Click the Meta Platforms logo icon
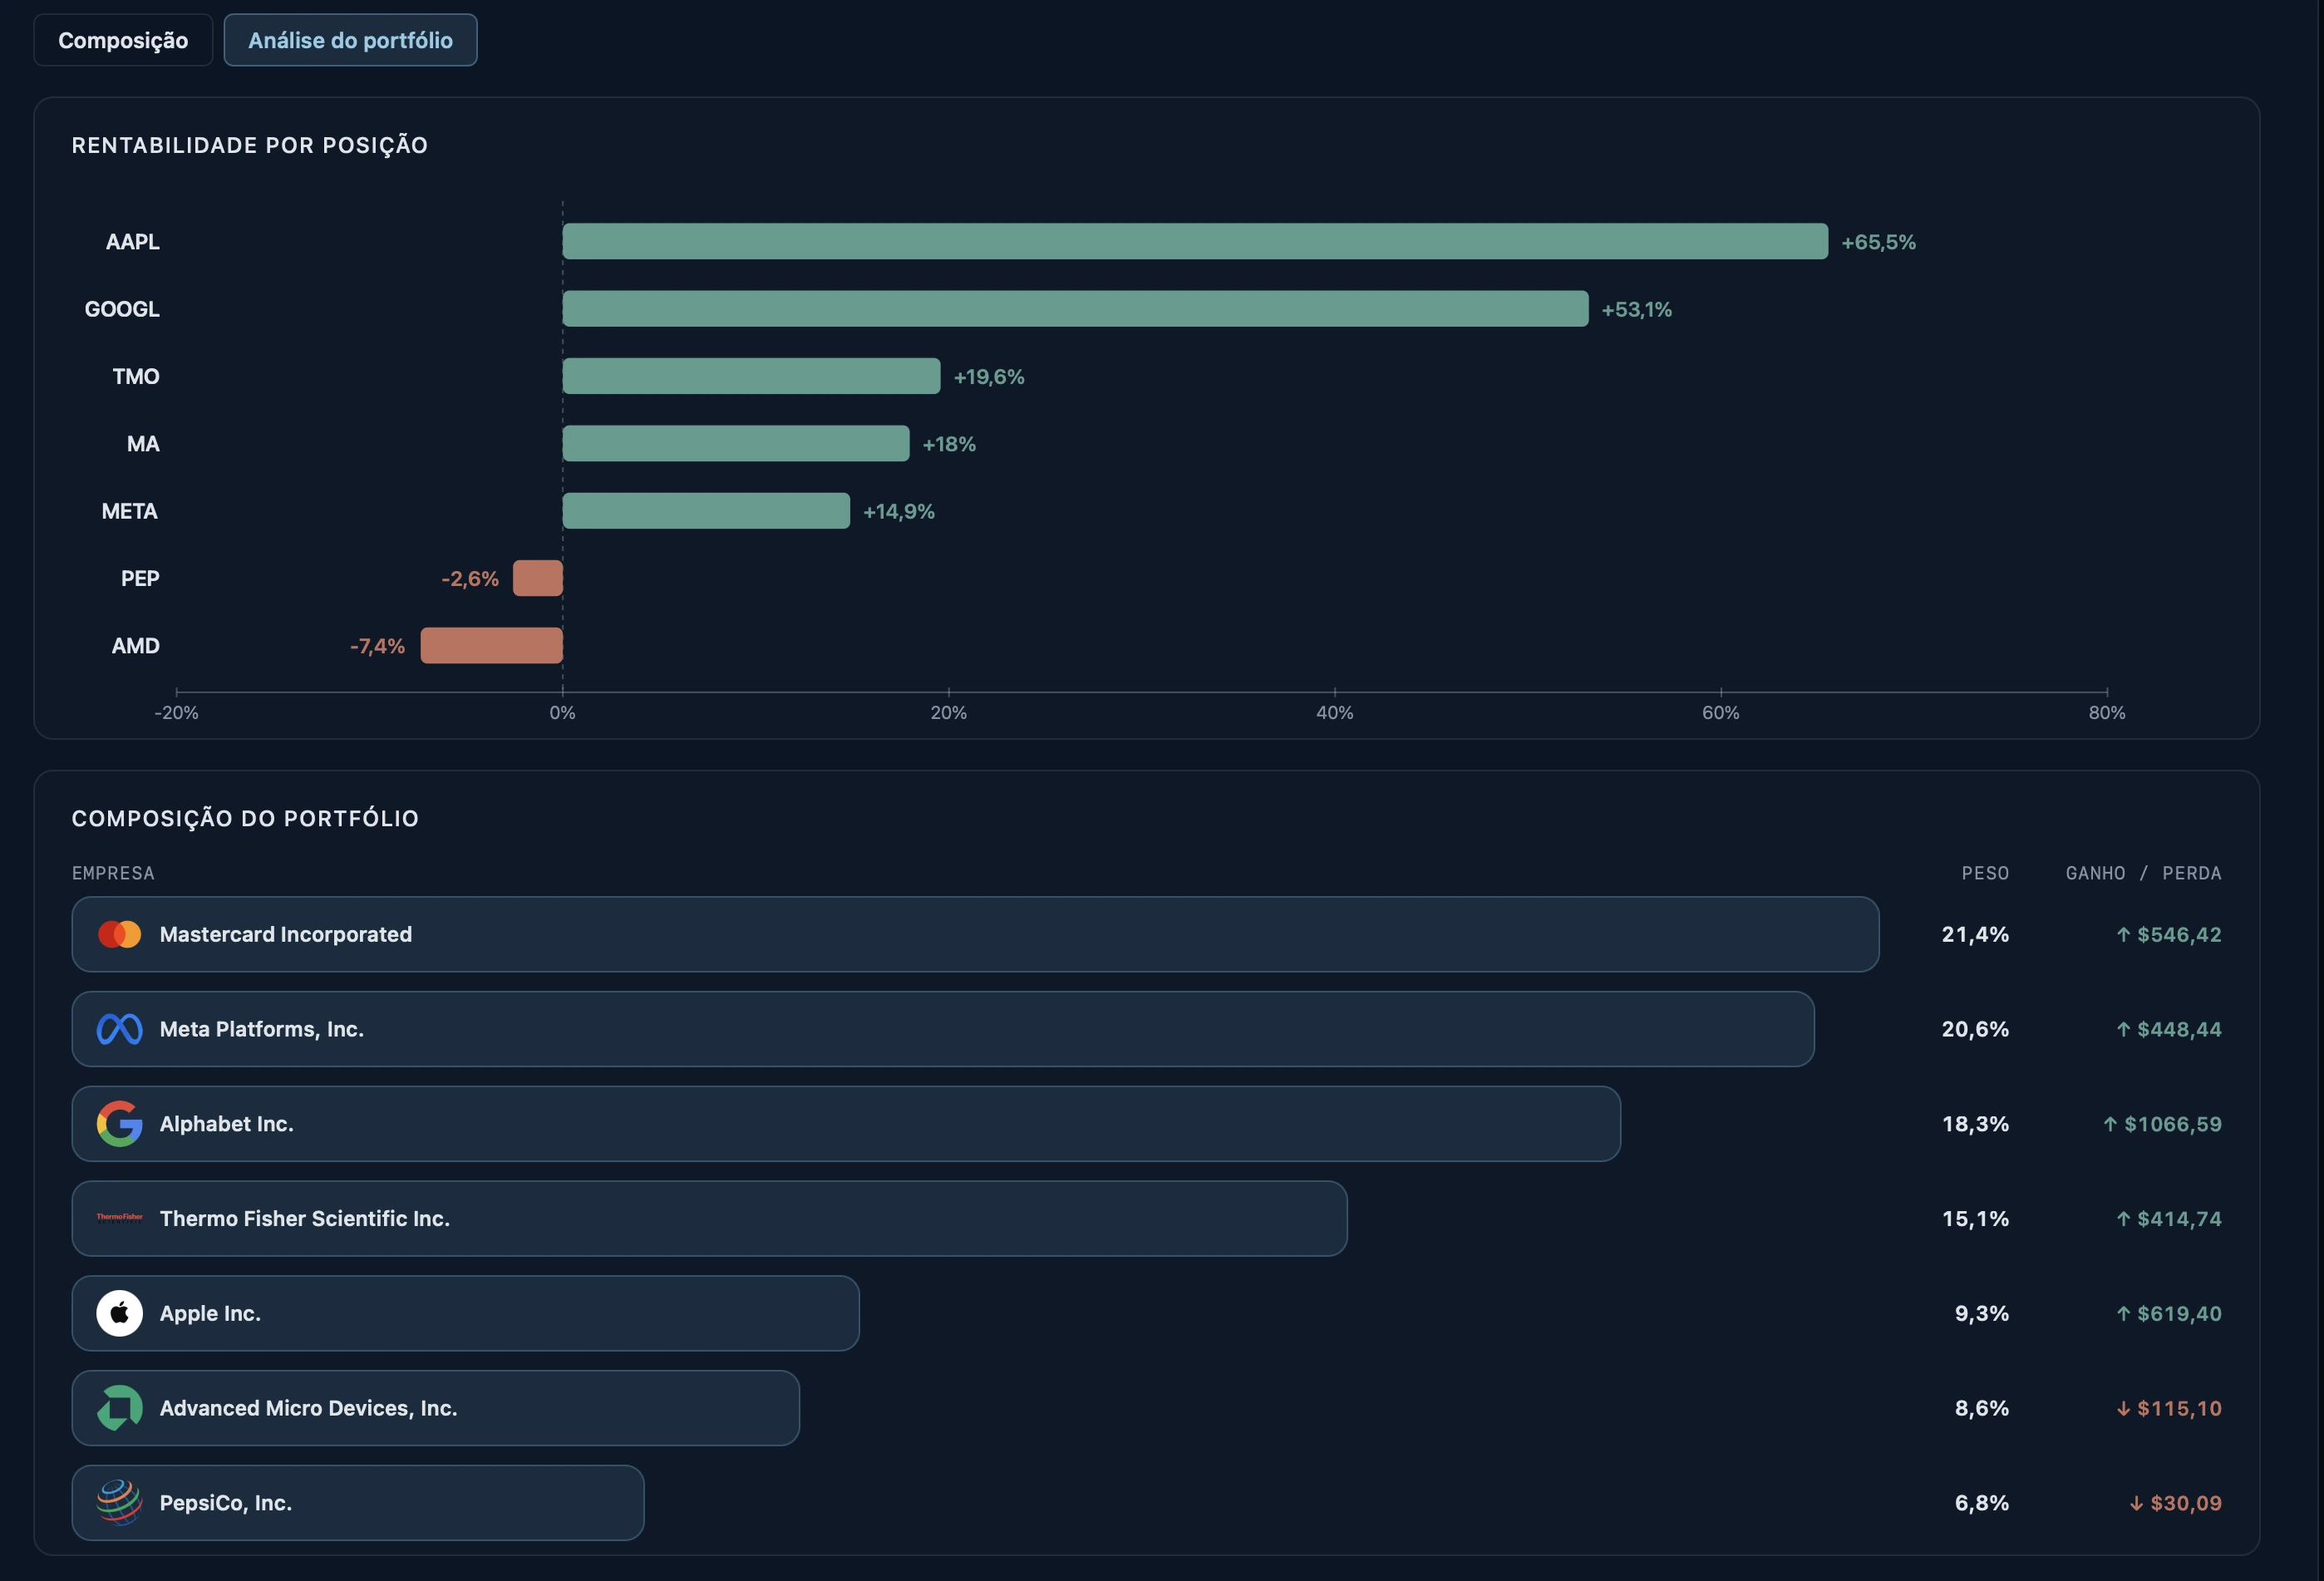The width and height of the screenshot is (2324, 1581). [119, 1029]
